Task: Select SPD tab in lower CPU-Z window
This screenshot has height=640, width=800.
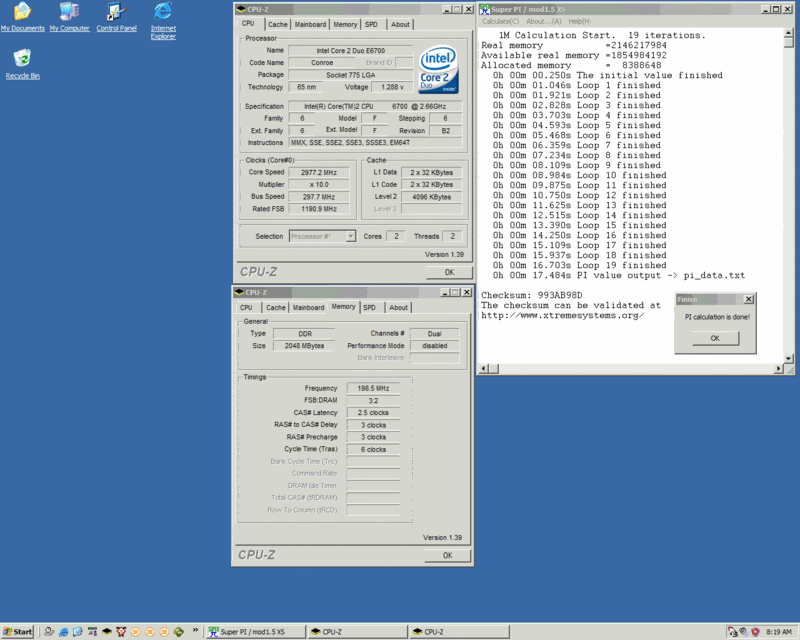Action: coord(369,308)
